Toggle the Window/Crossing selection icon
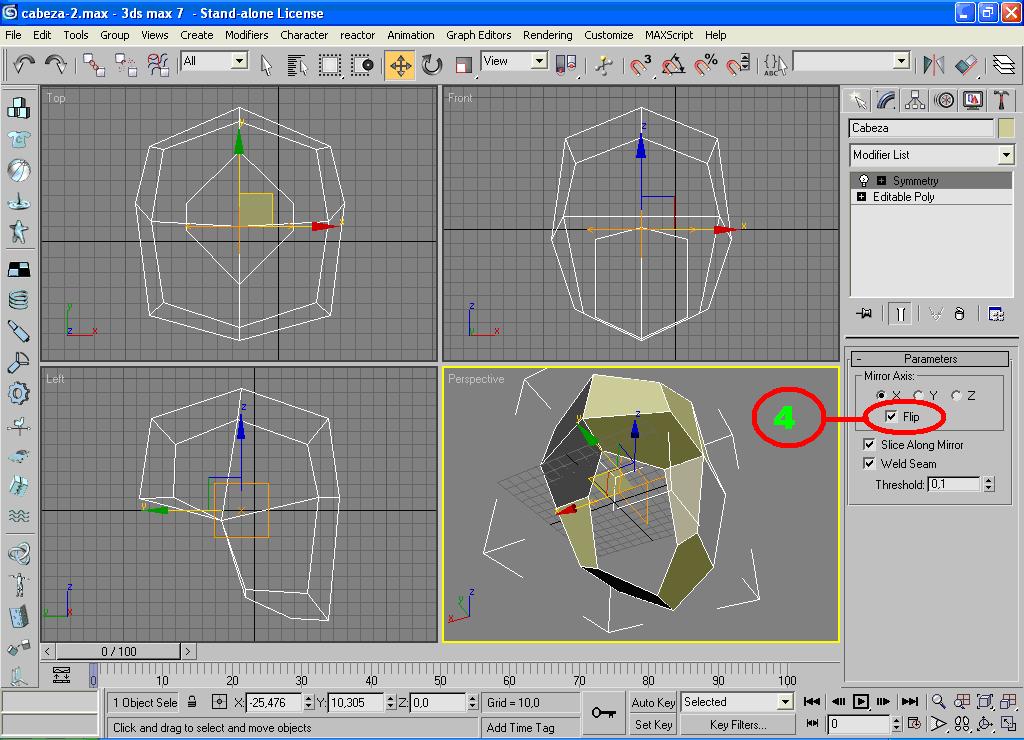This screenshot has height=740, width=1024. (x=362, y=65)
